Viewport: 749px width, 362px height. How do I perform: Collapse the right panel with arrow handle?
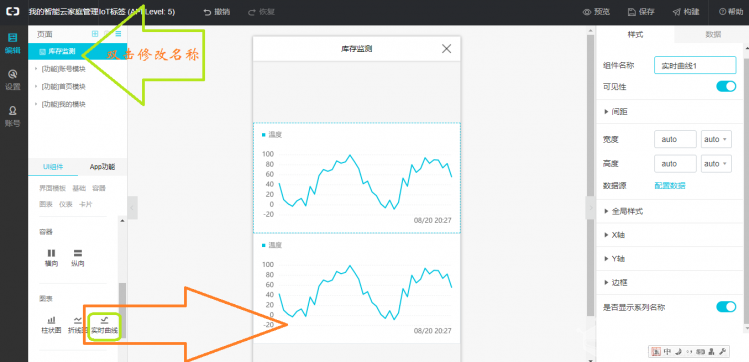click(x=590, y=208)
